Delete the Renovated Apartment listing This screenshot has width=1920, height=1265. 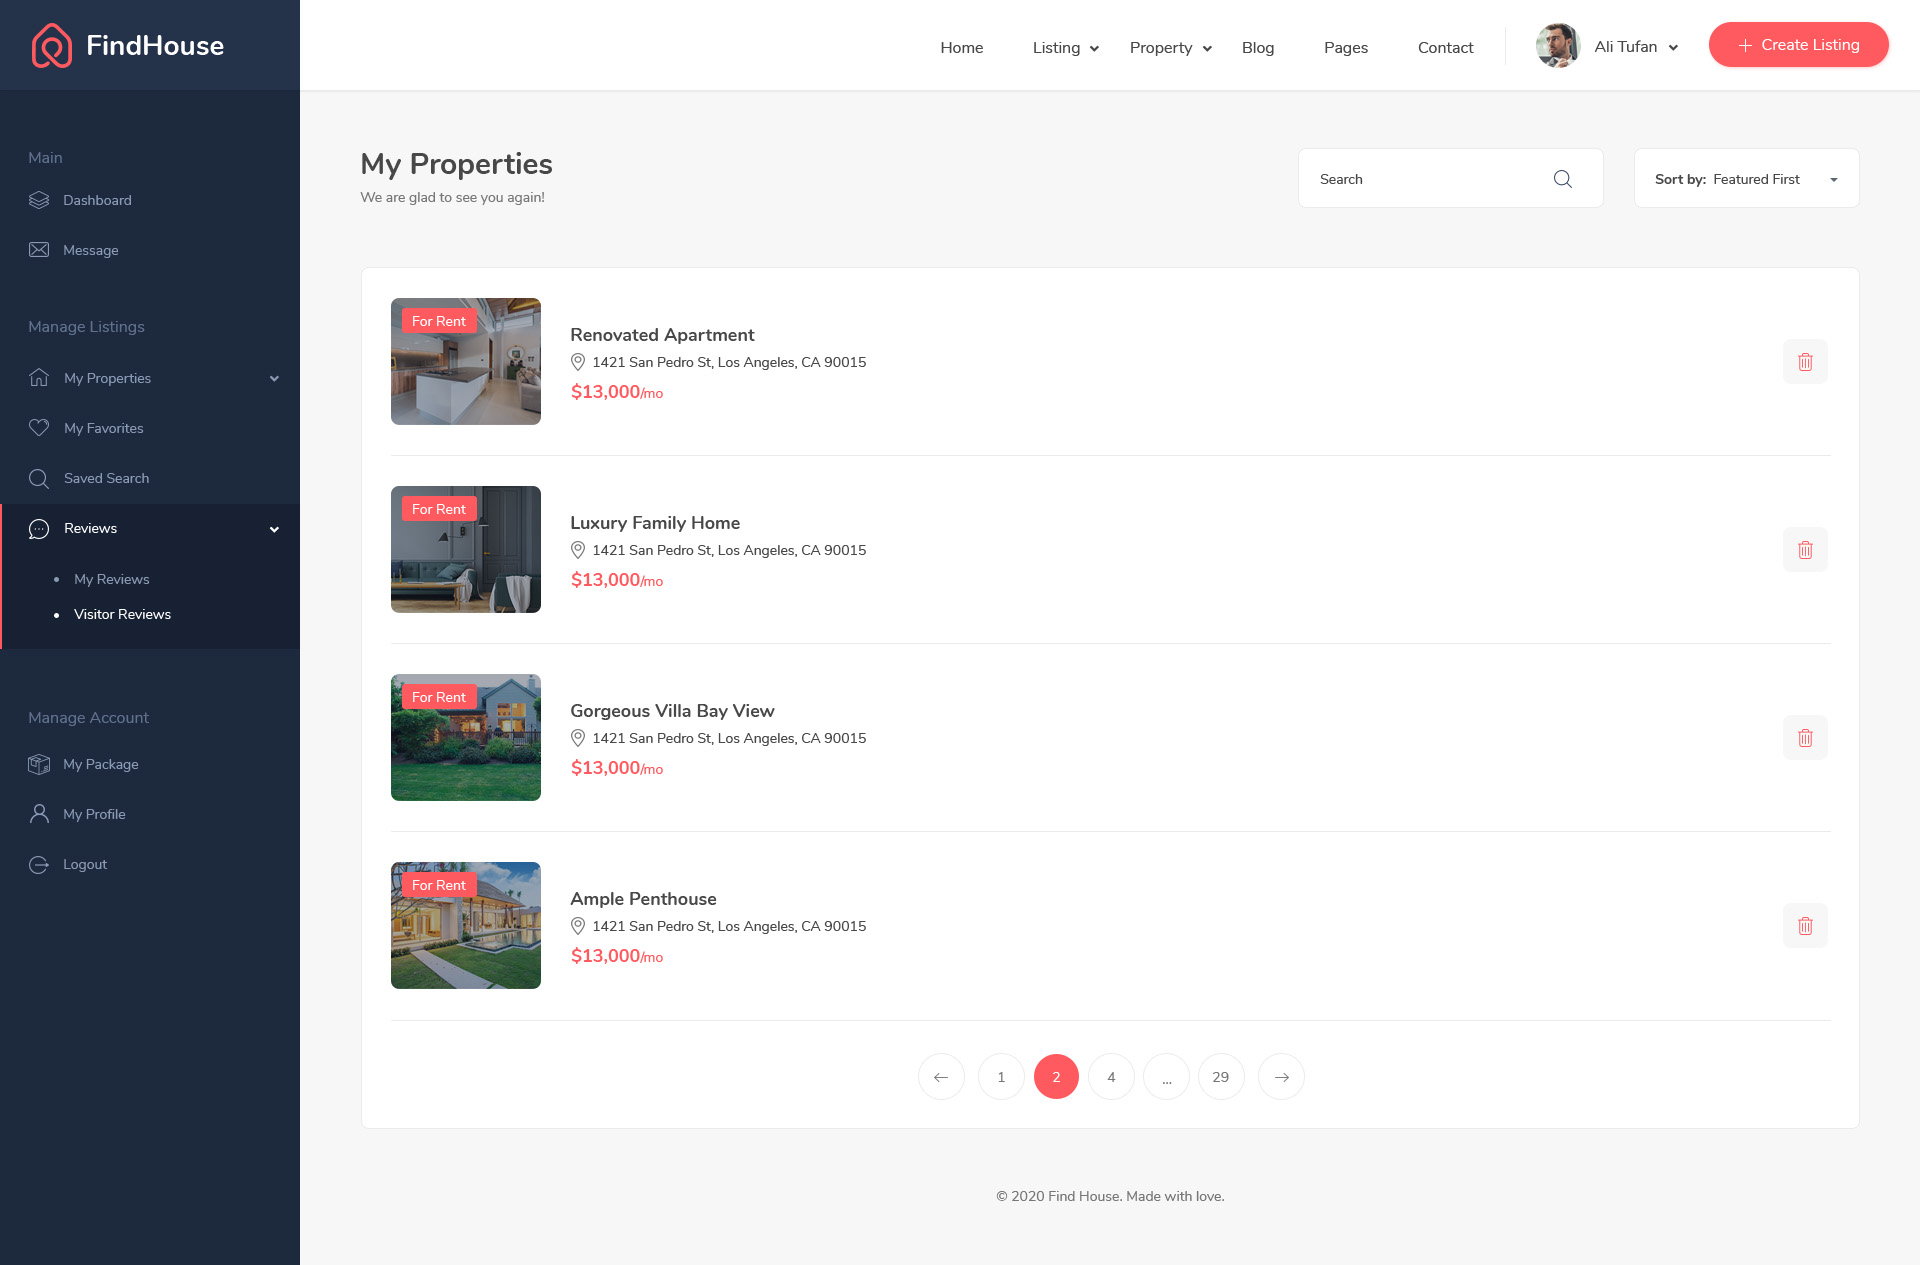1805,362
